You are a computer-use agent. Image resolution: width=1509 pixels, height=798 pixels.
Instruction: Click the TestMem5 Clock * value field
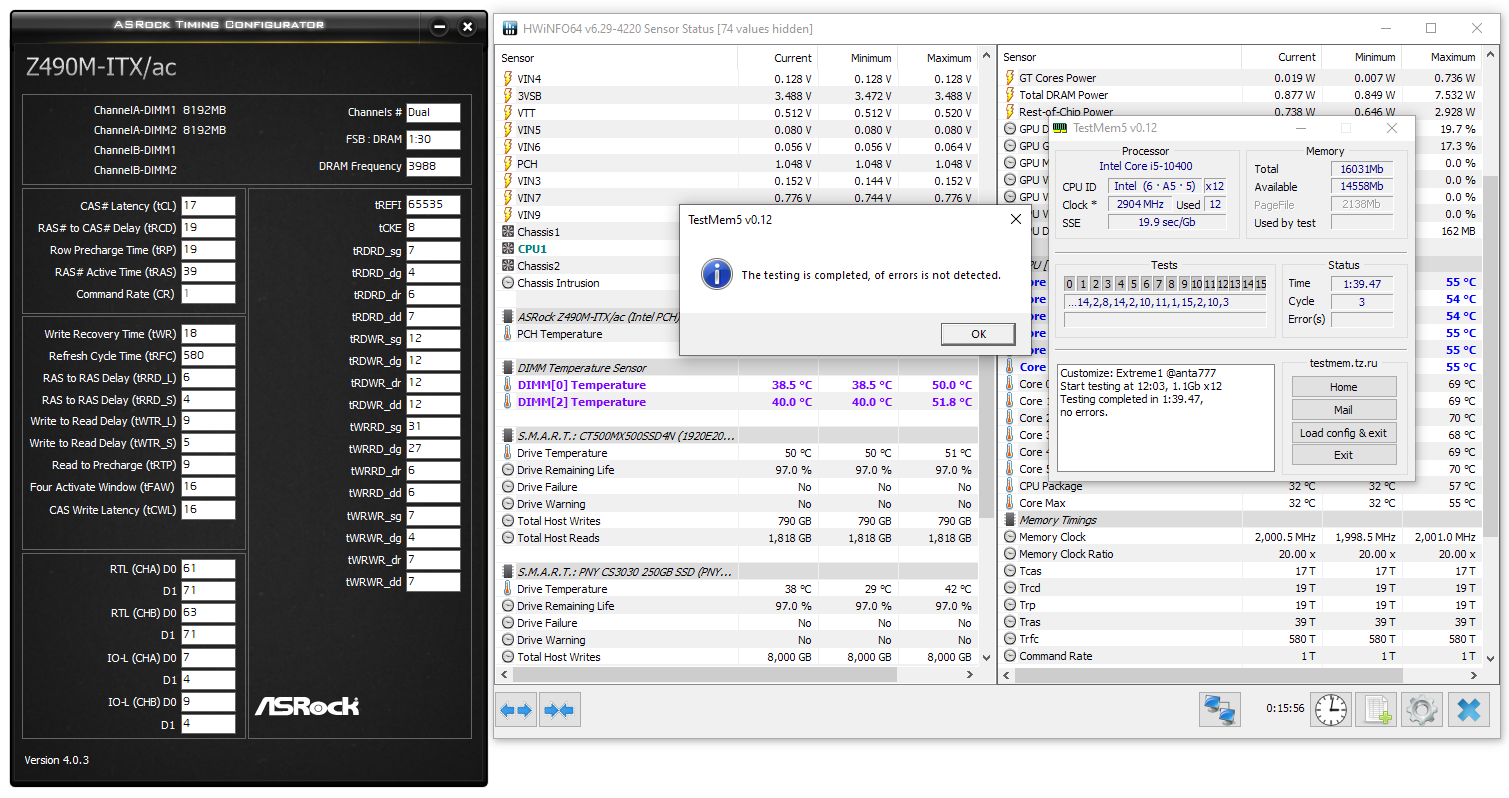pos(1138,204)
